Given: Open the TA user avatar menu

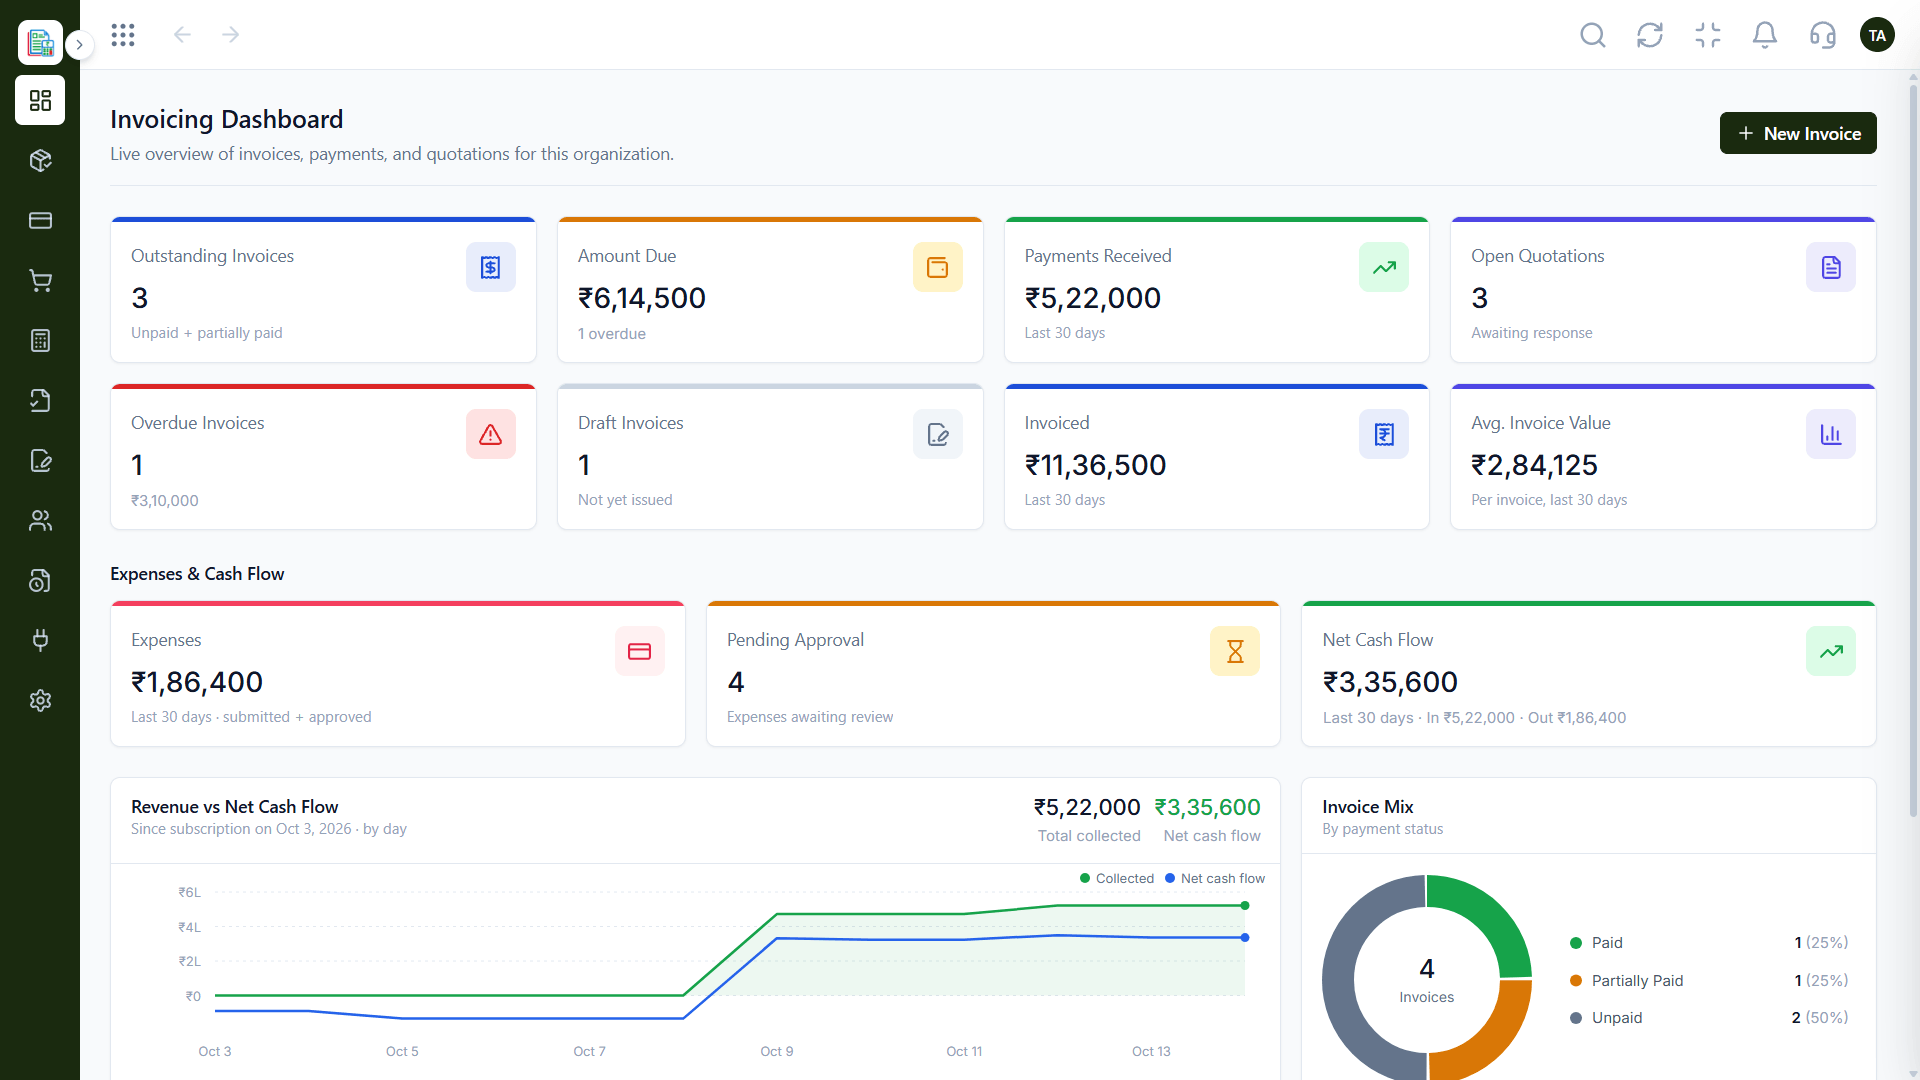Looking at the screenshot, I should [1877, 36].
